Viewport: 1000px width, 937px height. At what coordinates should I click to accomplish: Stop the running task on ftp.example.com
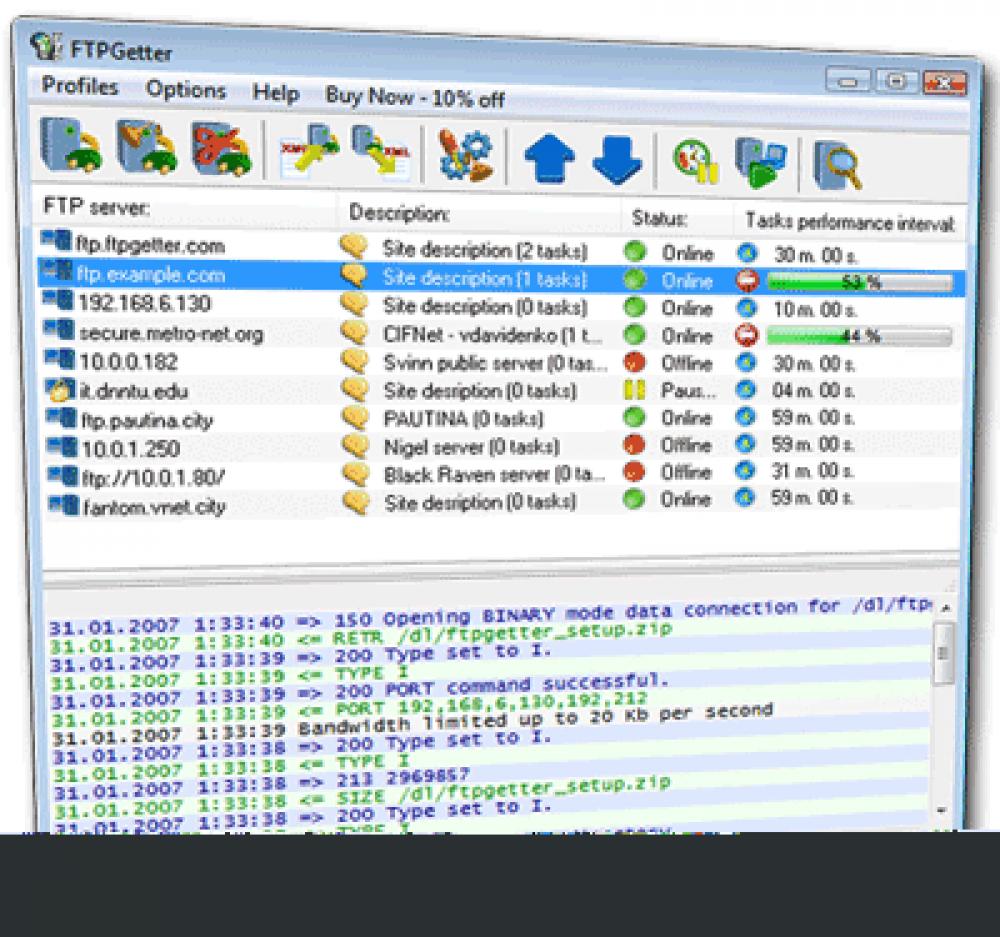pyautogui.click(x=749, y=280)
